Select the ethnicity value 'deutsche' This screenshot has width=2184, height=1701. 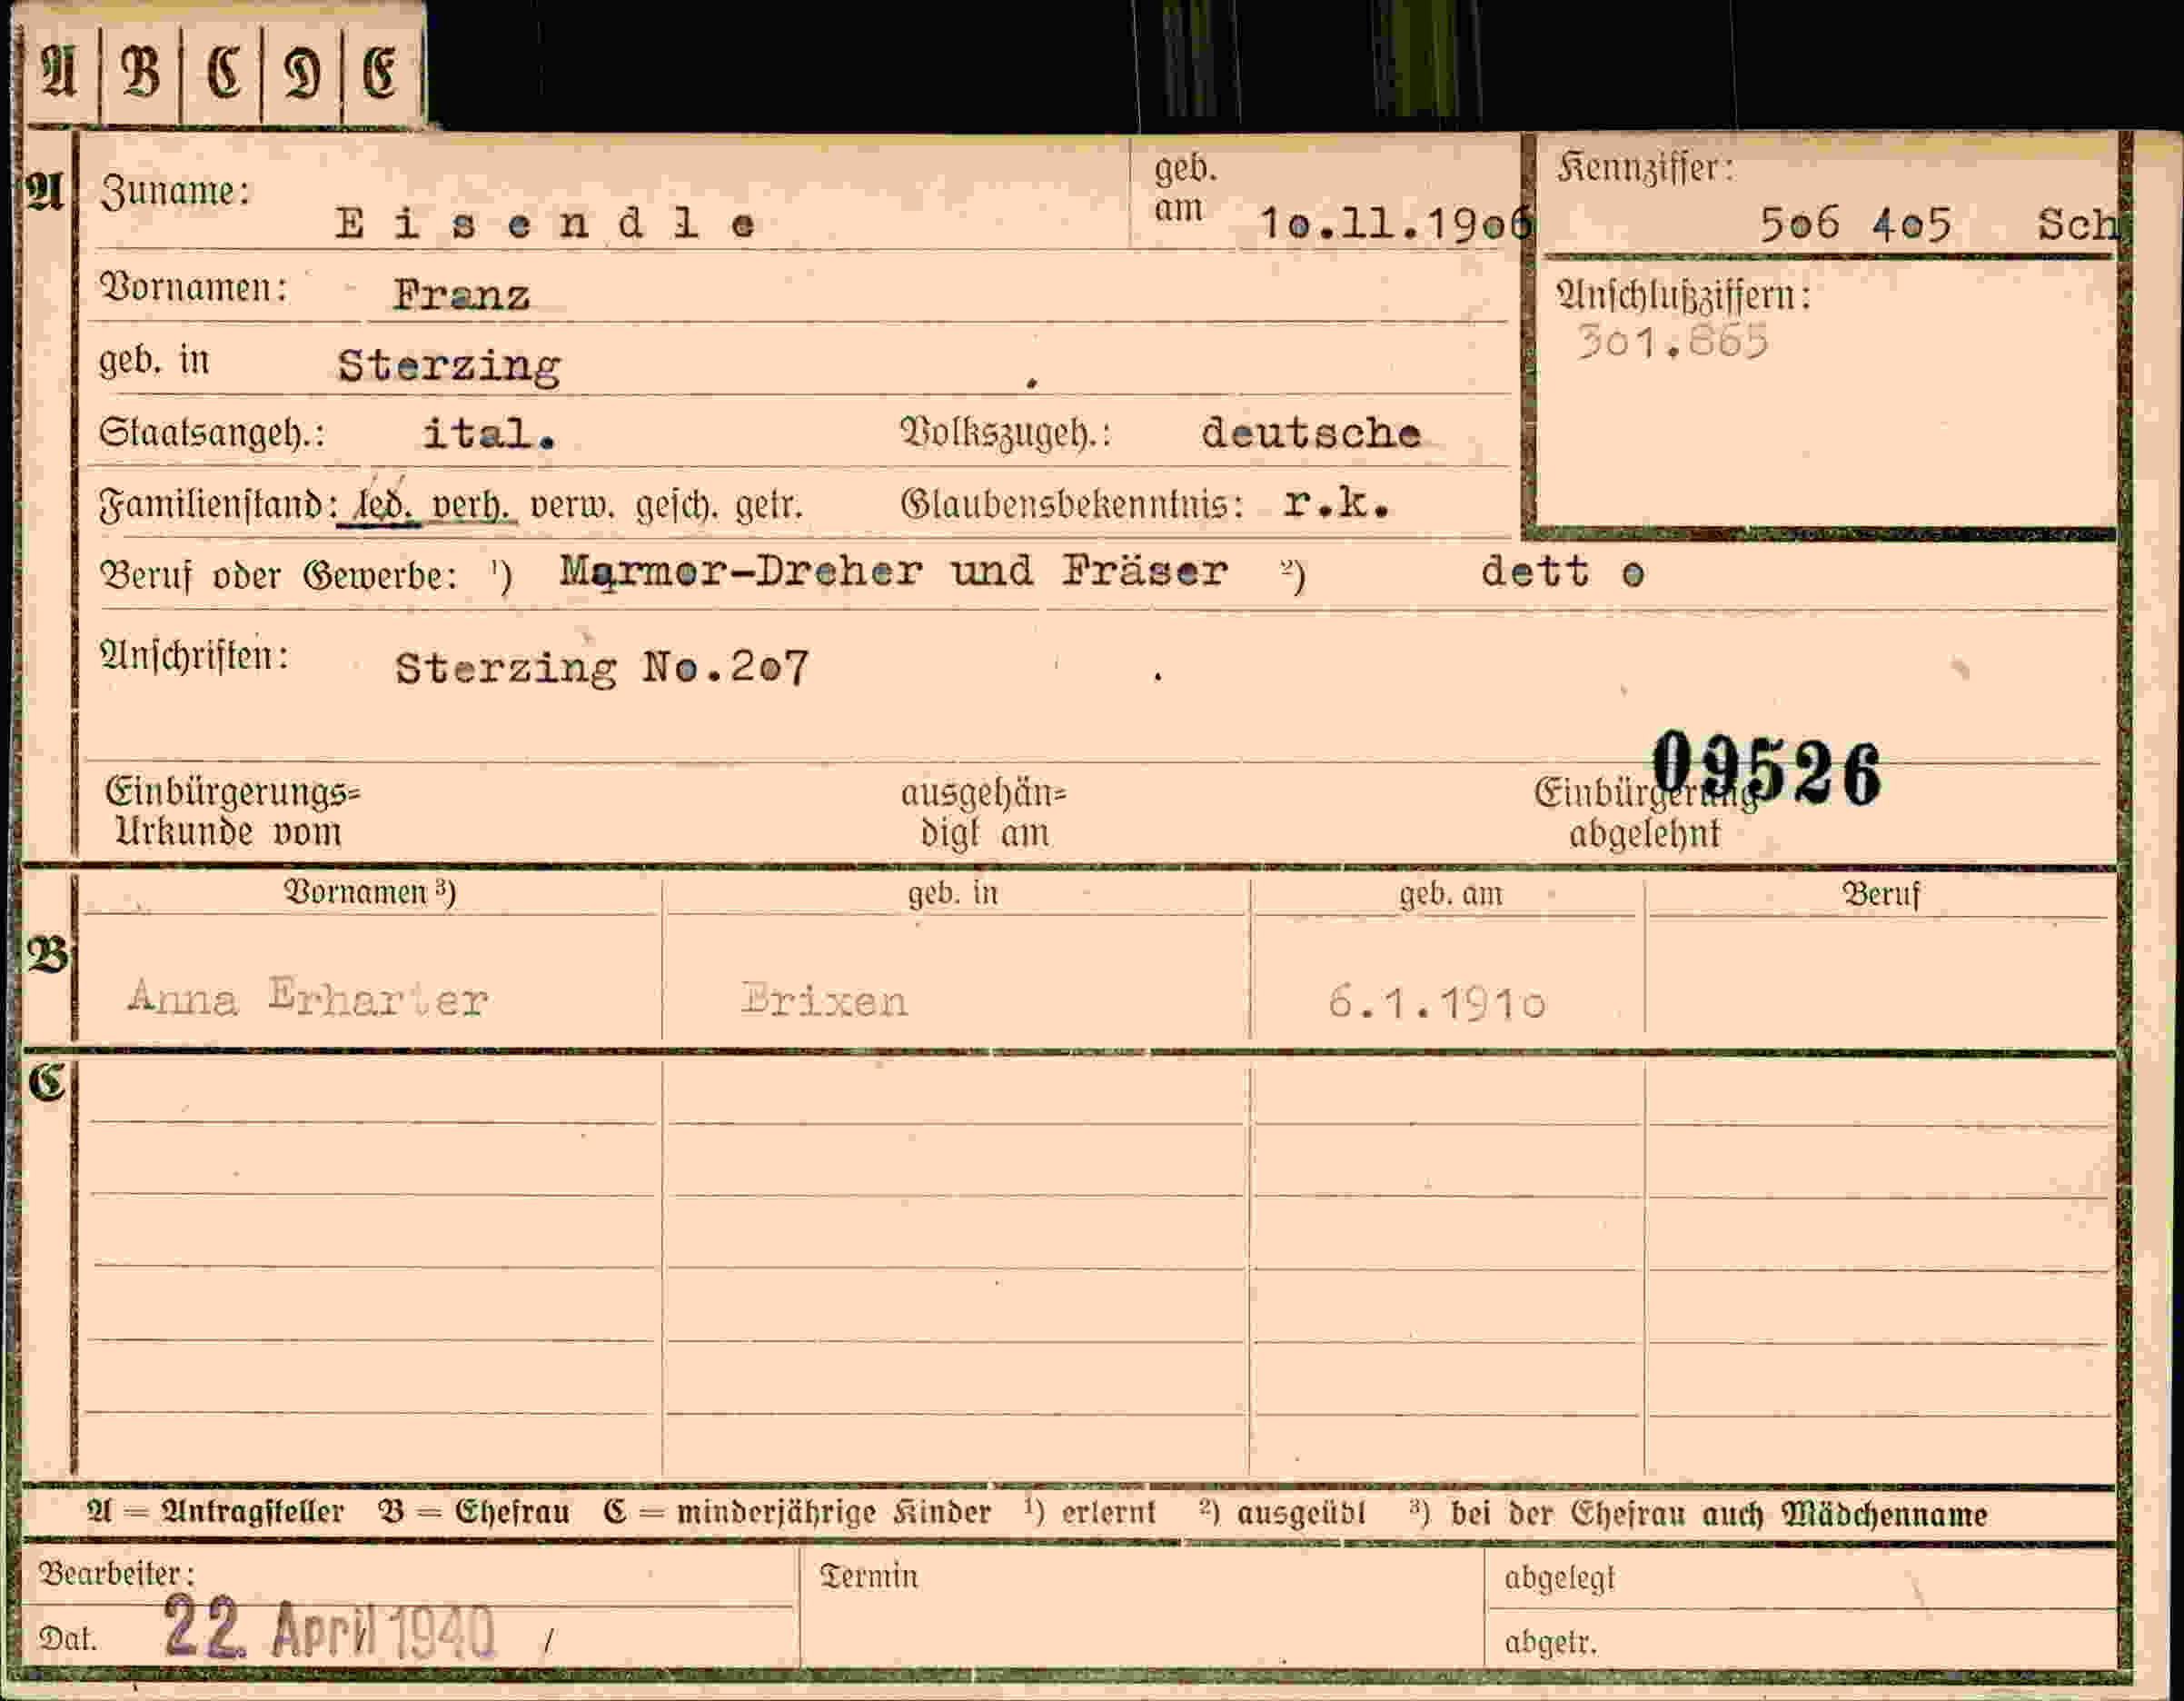[1311, 433]
